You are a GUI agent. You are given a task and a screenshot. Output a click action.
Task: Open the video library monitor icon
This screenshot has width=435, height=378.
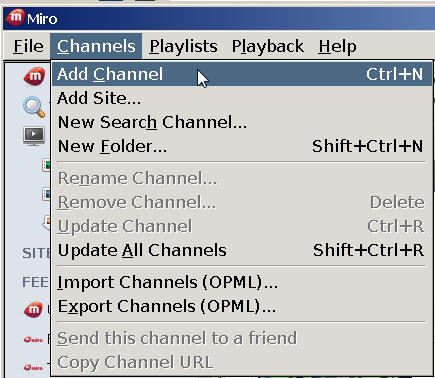[34, 136]
